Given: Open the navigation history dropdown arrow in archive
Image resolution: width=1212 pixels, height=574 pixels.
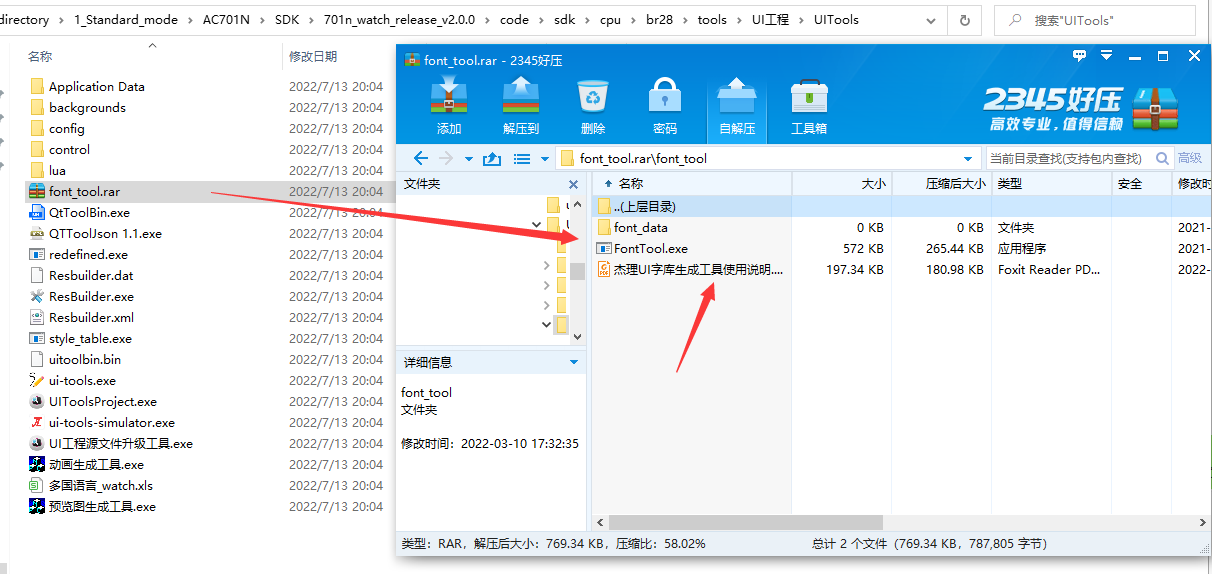Looking at the screenshot, I should 468,158.
